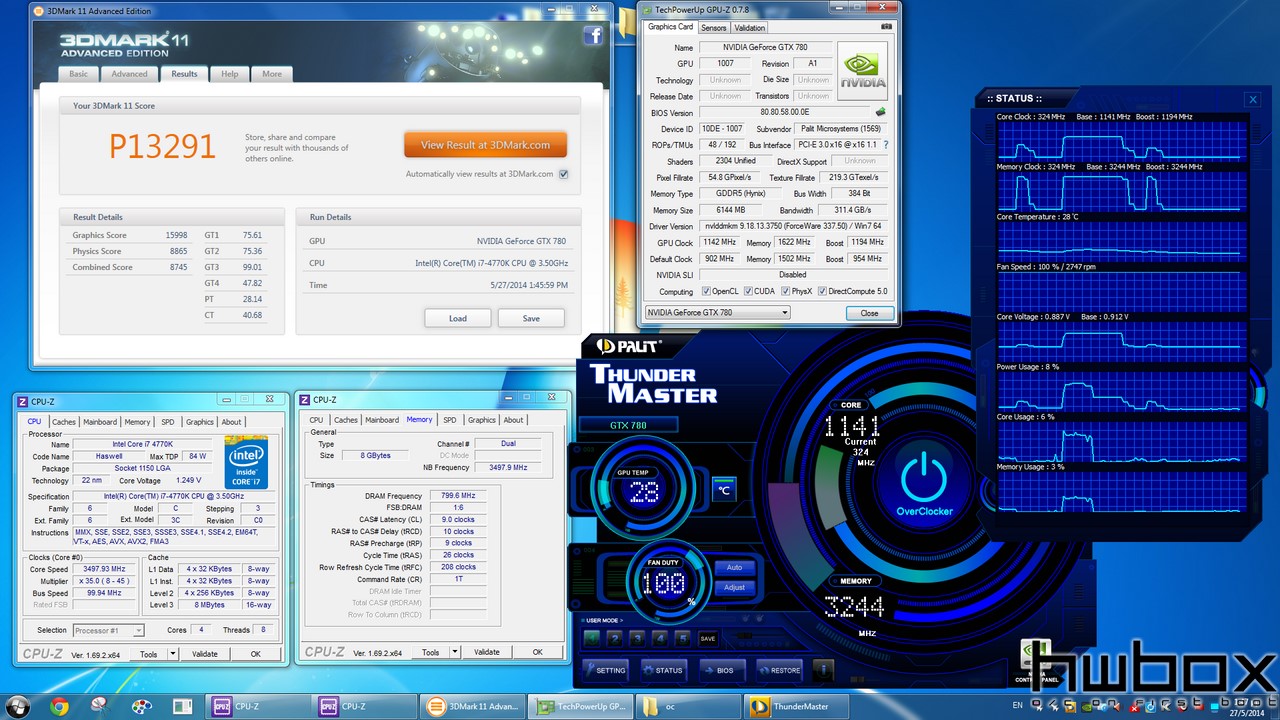Select user mode profile 4 in ThunderMaster
The height and width of the screenshot is (720, 1280).
(660, 638)
